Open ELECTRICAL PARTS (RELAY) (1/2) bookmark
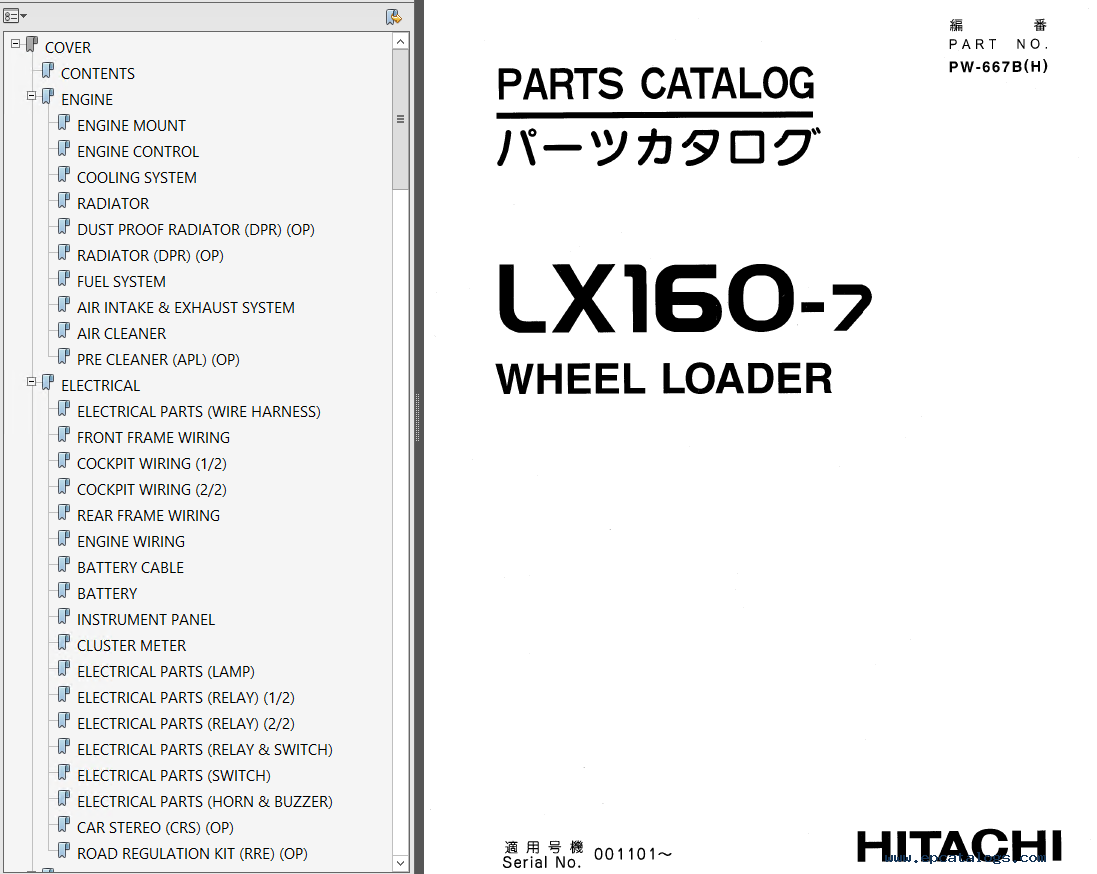Image resolution: width=1097 pixels, height=874 pixels. pyautogui.click(x=186, y=698)
